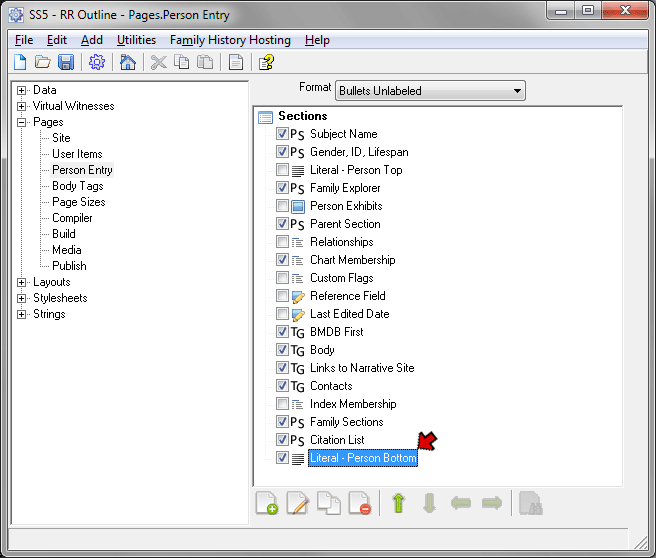Add a new section with green plus icon
This screenshot has width=656, height=558.
point(266,503)
